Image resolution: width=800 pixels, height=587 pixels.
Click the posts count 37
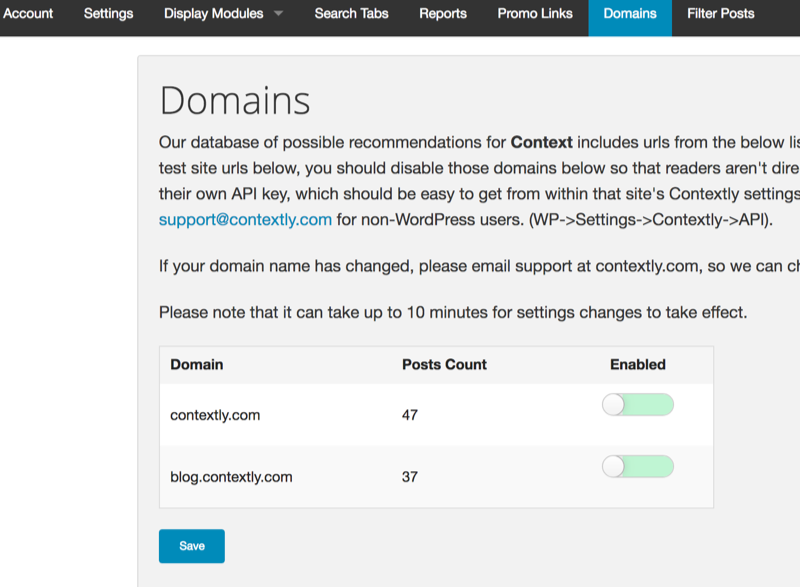(410, 477)
